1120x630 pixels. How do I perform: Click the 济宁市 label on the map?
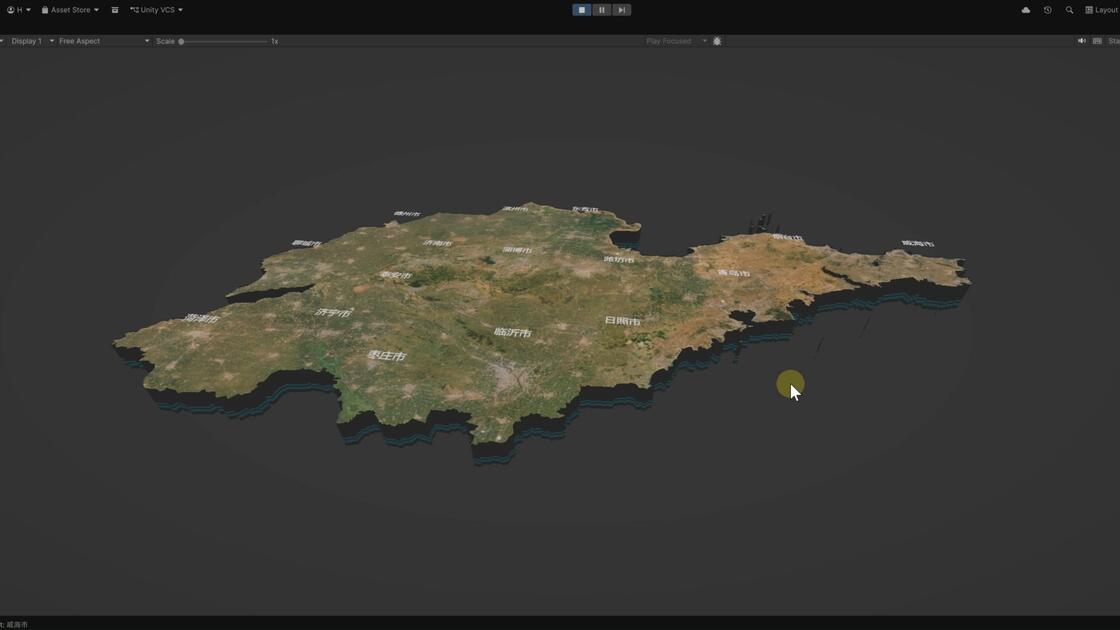[x=334, y=312]
